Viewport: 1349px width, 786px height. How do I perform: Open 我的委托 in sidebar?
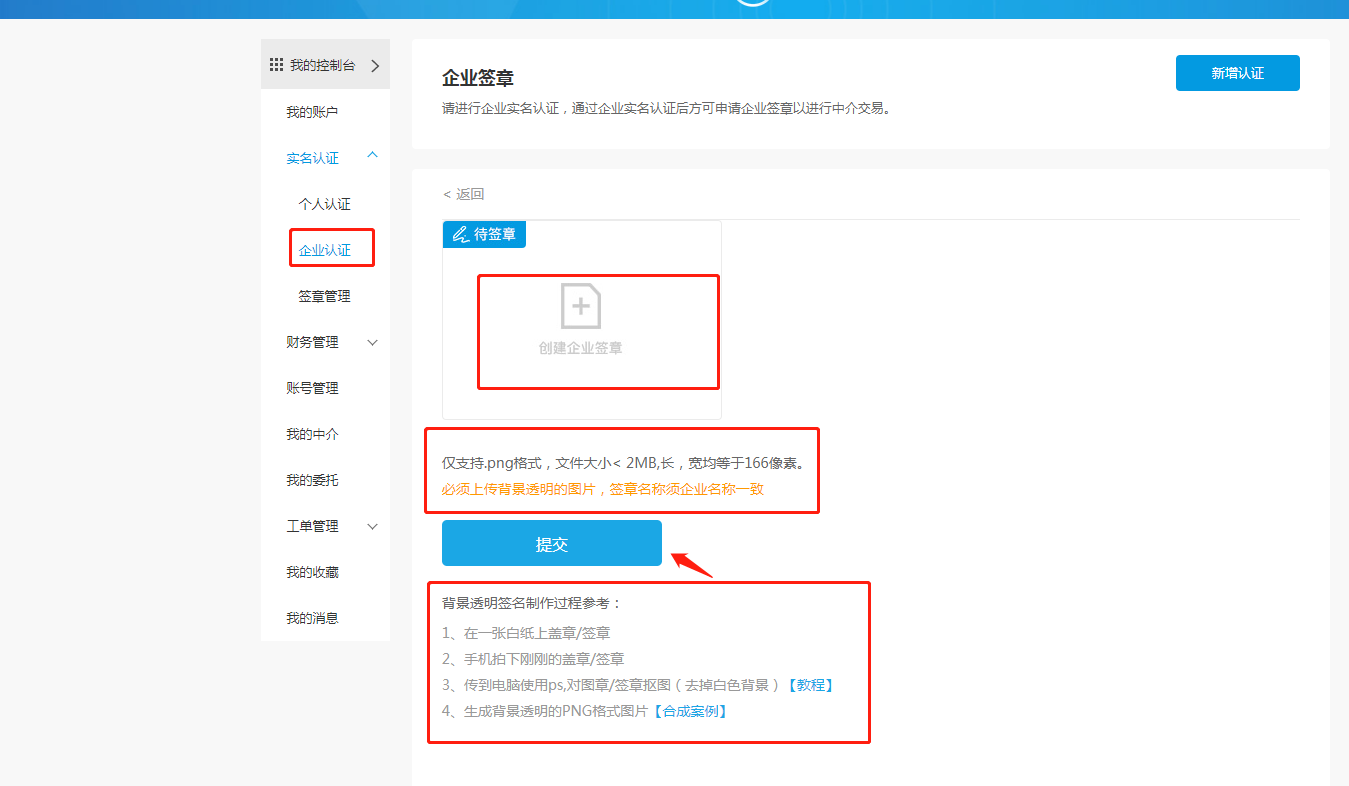coord(312,480)
